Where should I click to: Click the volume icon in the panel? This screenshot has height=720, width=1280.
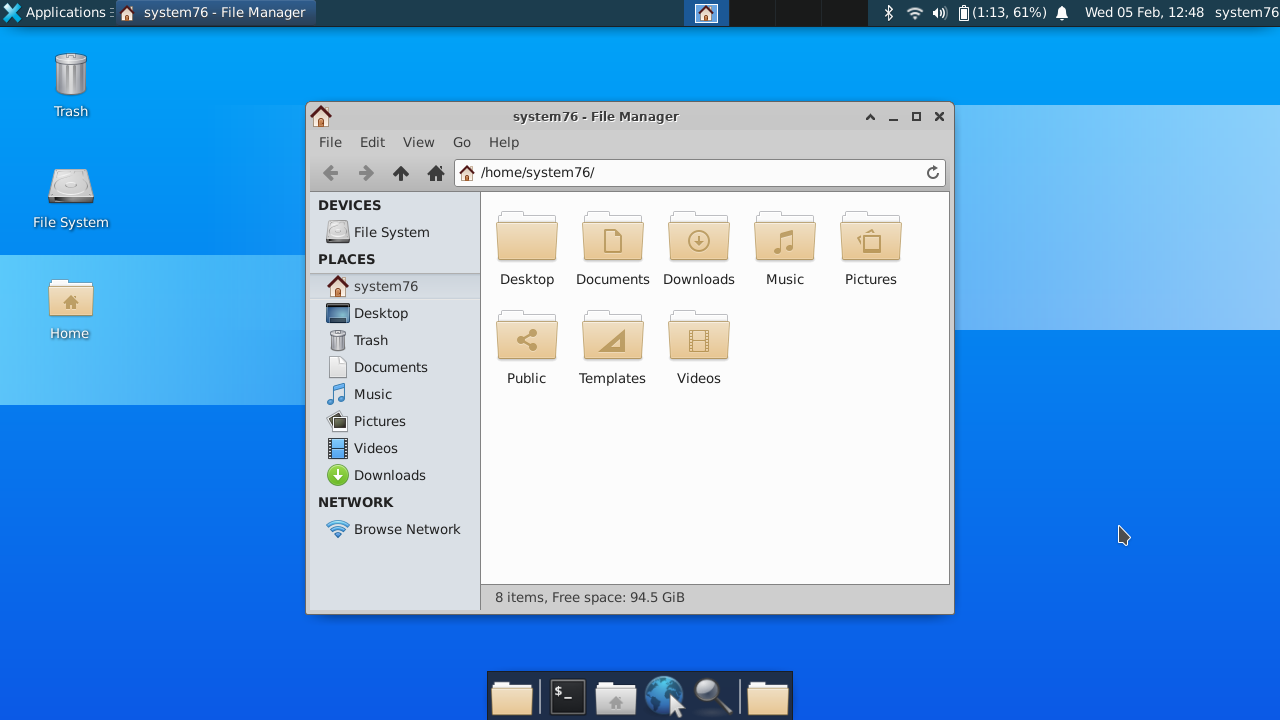(940, 13)
